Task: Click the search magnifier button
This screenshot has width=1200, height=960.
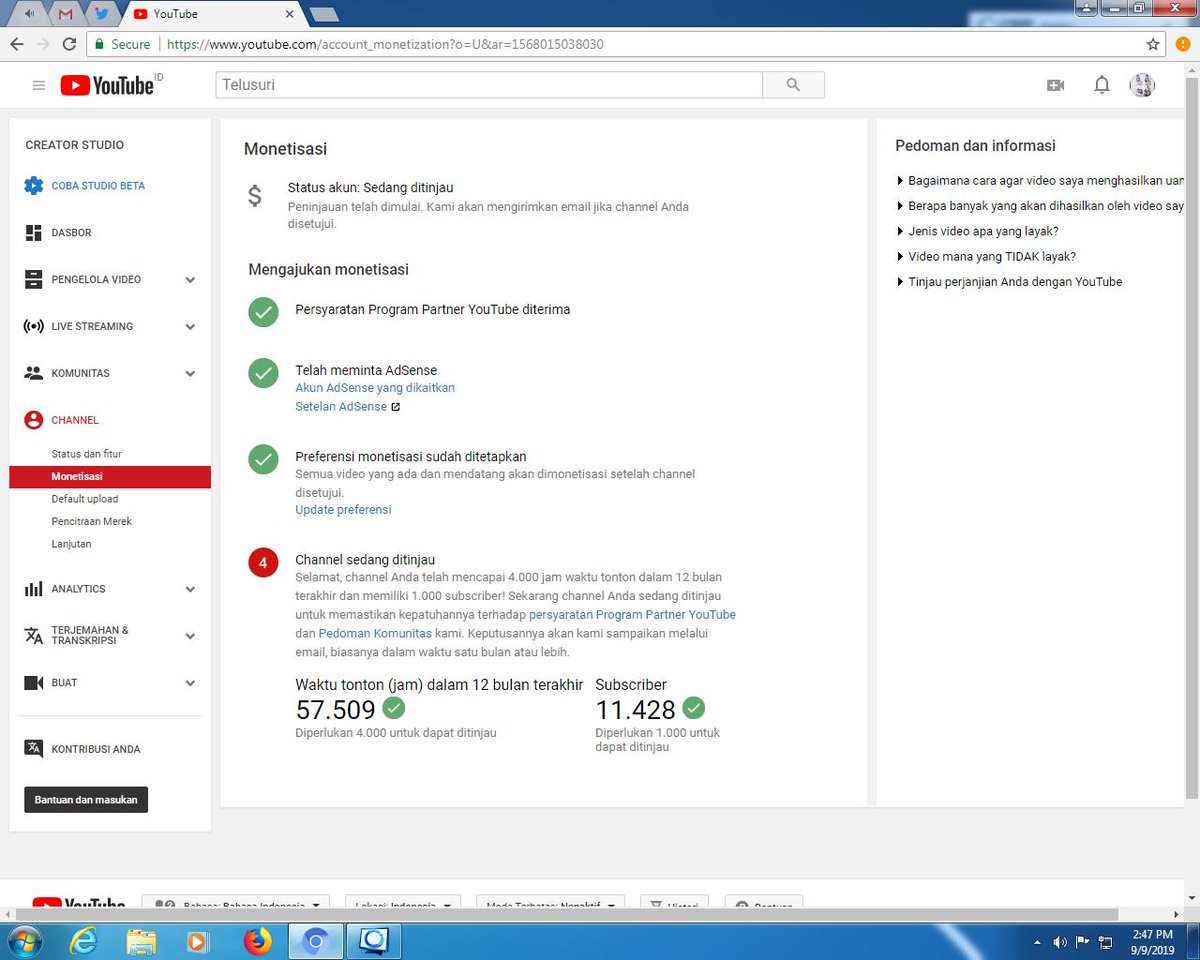Action: click(x=793, y=85)
